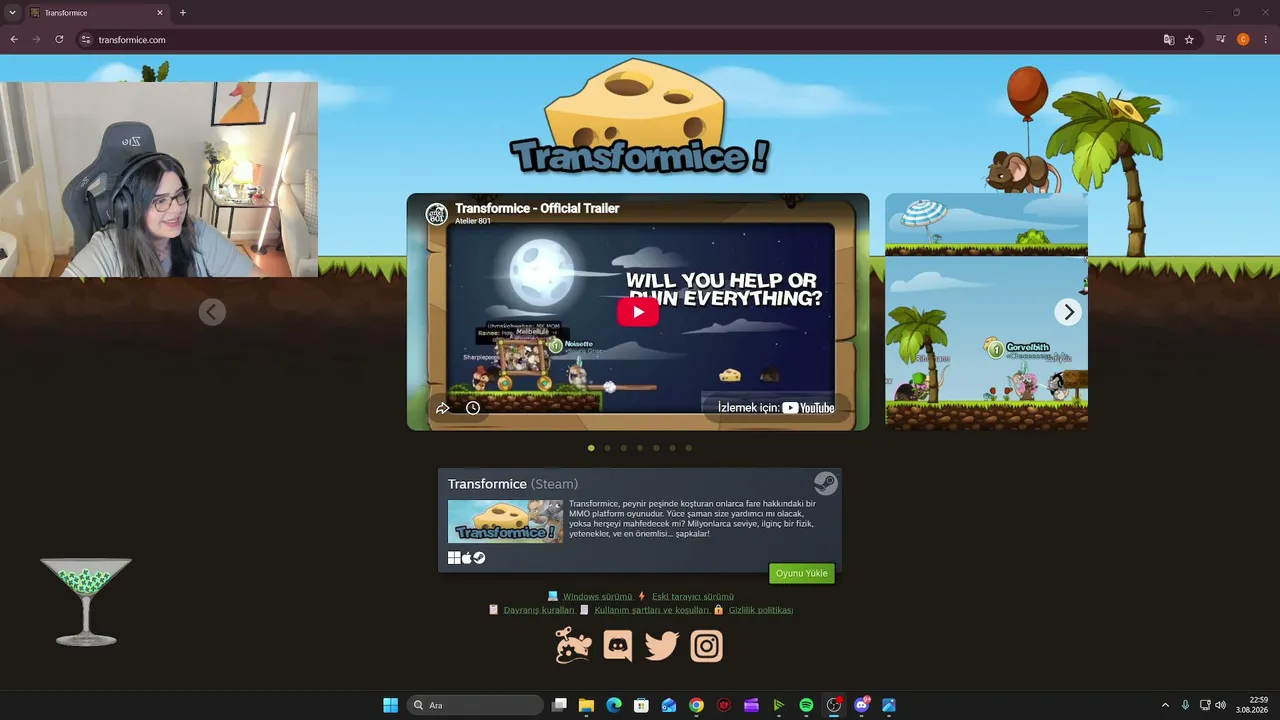Select the seventh carousel dot
1280x720 pixels.
coord(688,448)
